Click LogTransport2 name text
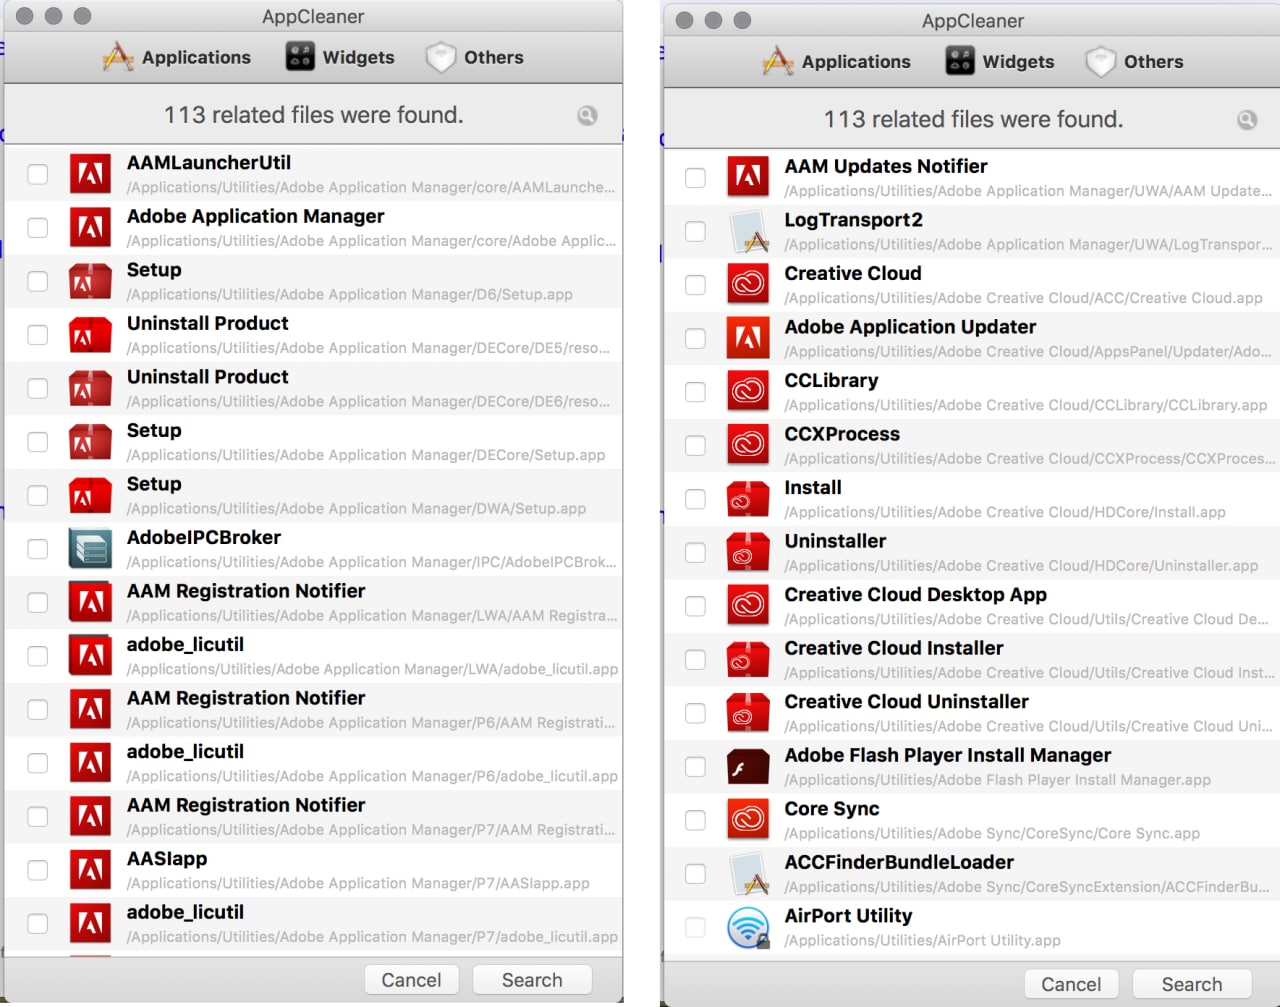This screenshot has width=1280, height=1007. (x=853, y=220)
